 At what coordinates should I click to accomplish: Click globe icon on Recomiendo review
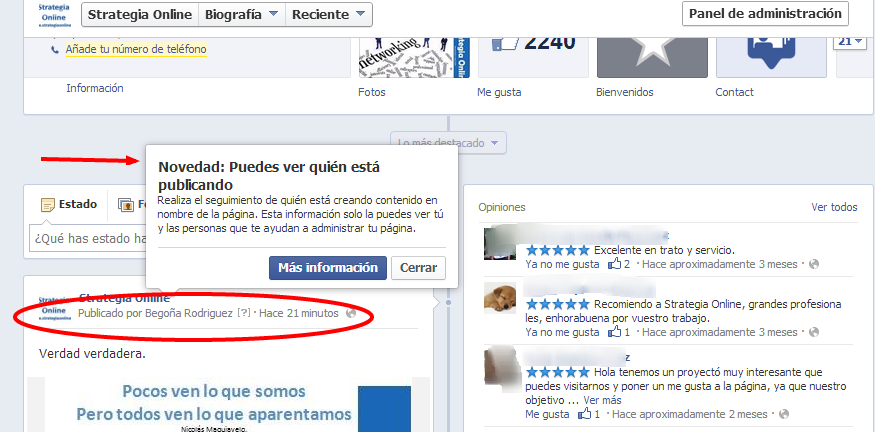tap(814, 332)
